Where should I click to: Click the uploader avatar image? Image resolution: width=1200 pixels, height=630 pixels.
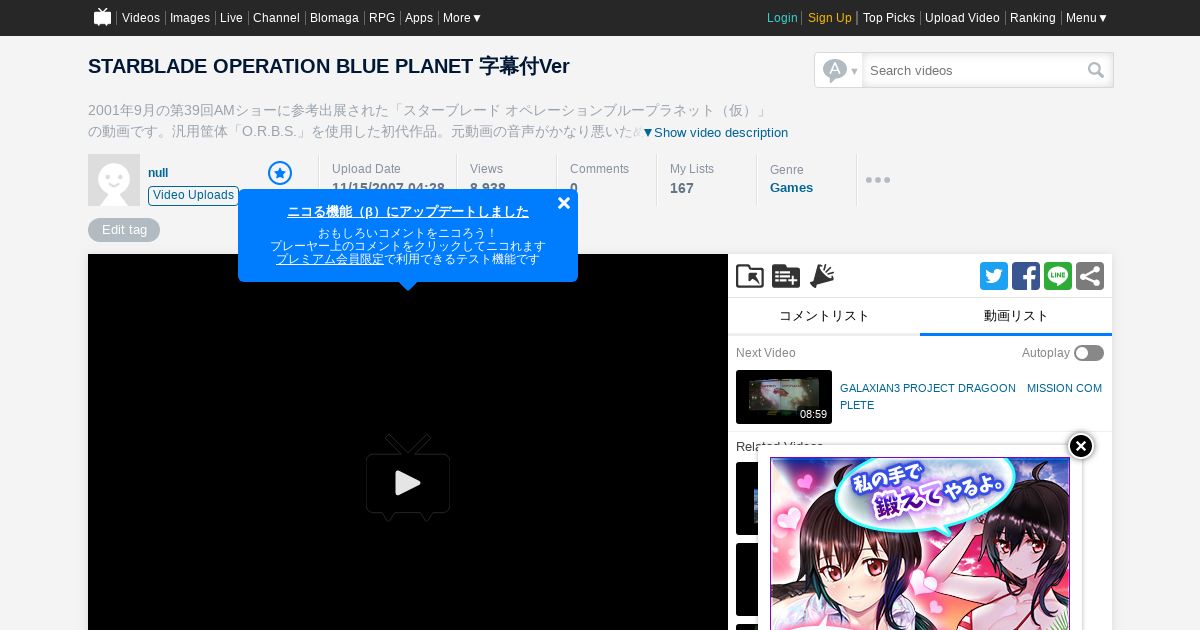[114, 180]
